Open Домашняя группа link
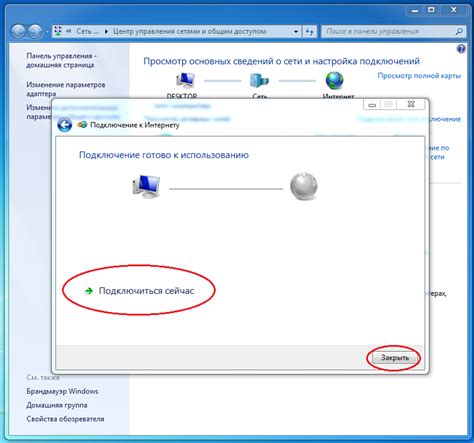This screenshot has height=443, width=474. (57, 405)
